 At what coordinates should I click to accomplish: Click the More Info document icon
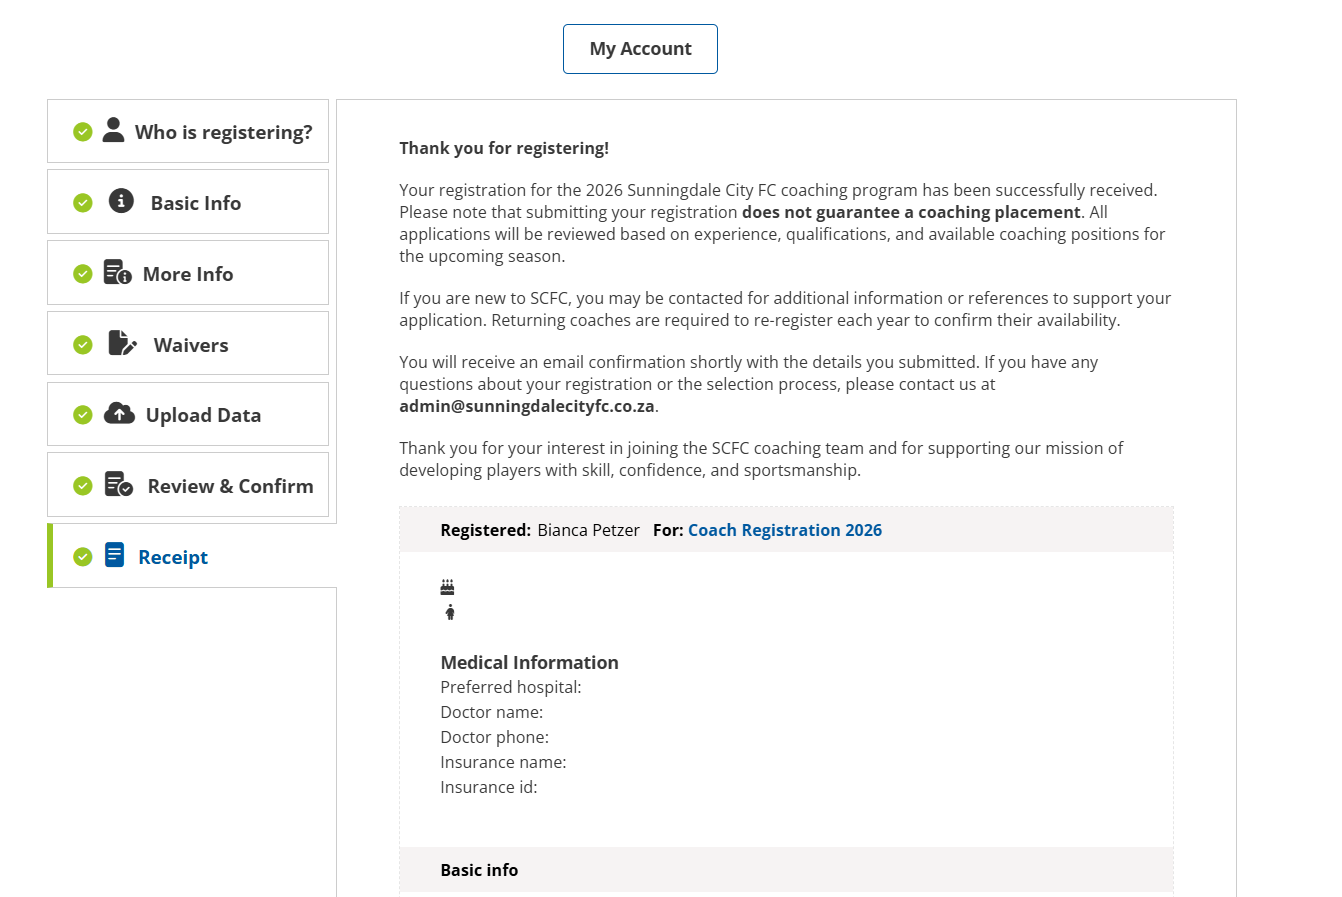pos(117,273)
